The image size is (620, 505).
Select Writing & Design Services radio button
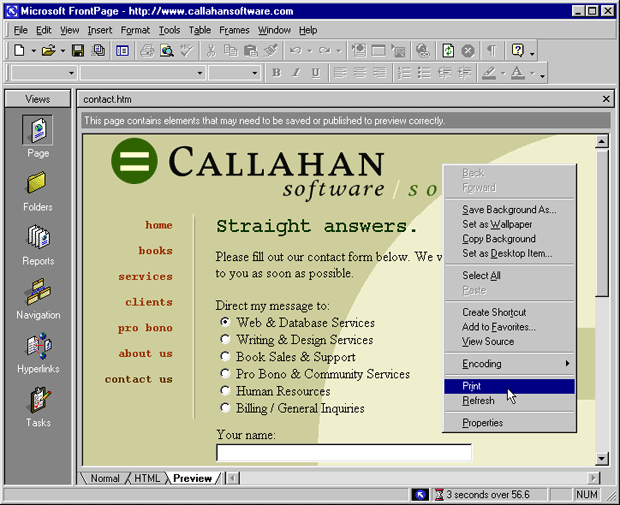tap(226, 340)
